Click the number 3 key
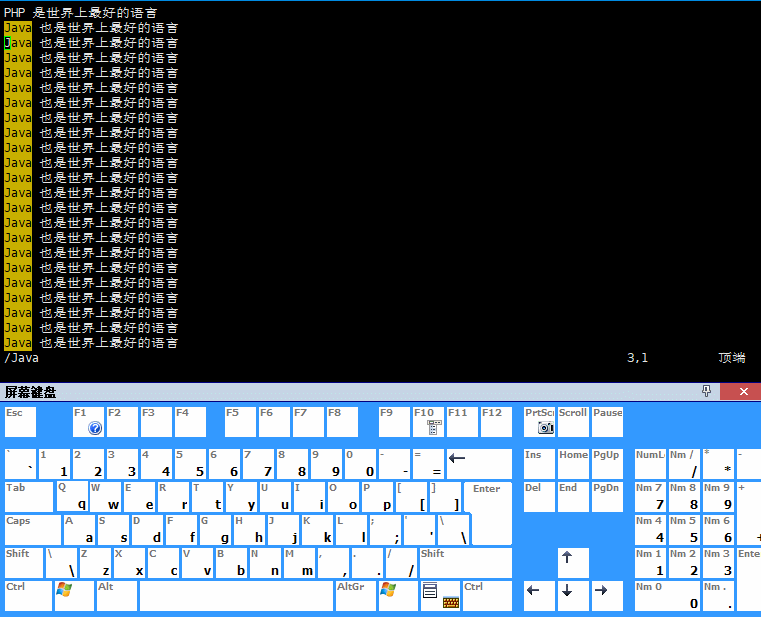 (122, 464)
